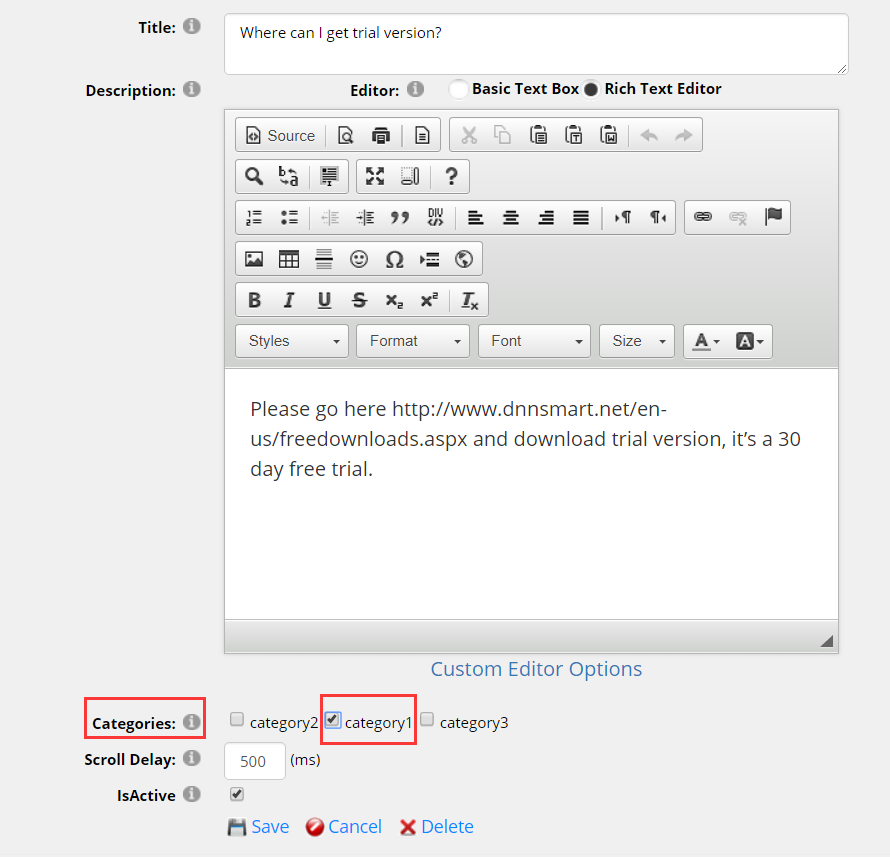The width and height of the screenshot is (890, 857).
Task: Save the FAQ entry
Action: point(258,827)
